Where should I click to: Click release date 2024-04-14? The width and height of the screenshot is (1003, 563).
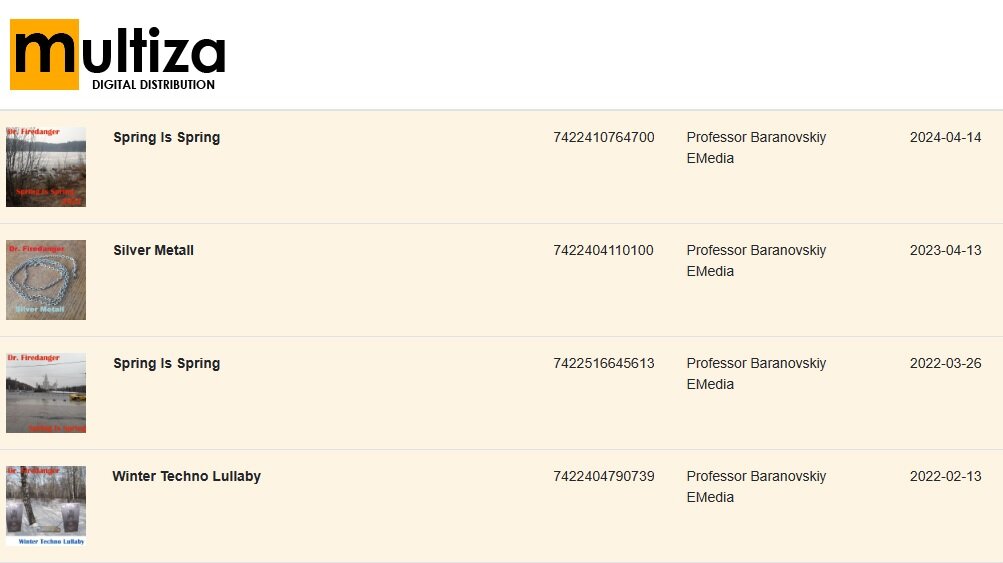[x=945, y=138]
